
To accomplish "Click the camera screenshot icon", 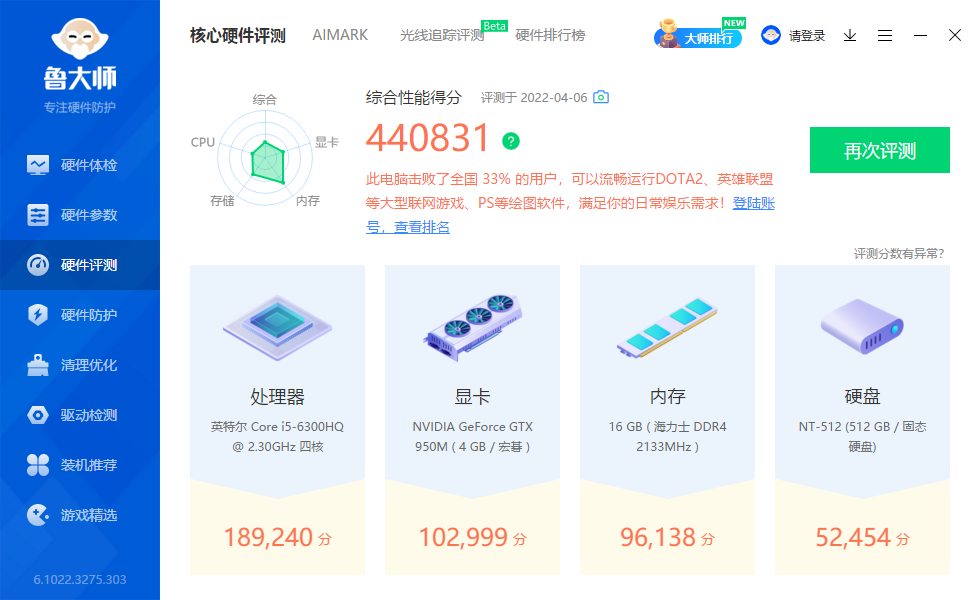I will coord(601,97).
